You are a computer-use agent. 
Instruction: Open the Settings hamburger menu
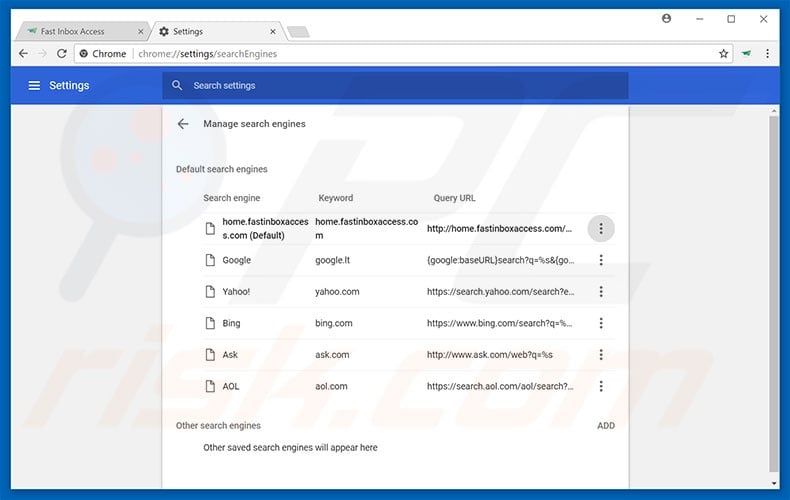(x=34, y=85)
